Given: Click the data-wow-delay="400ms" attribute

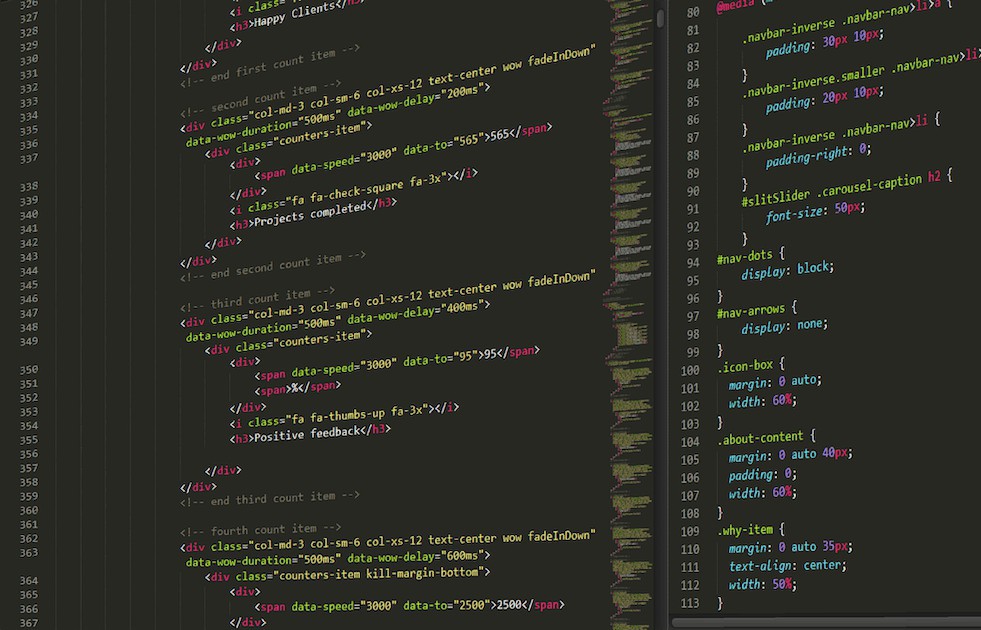Looking at the screenshot, I should tap(419, 315).
